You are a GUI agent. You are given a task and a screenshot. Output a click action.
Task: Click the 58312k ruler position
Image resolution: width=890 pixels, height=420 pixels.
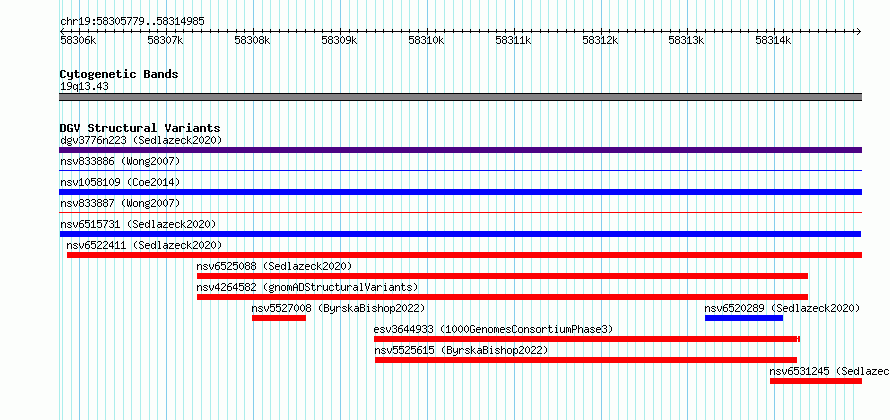(600, 40)
